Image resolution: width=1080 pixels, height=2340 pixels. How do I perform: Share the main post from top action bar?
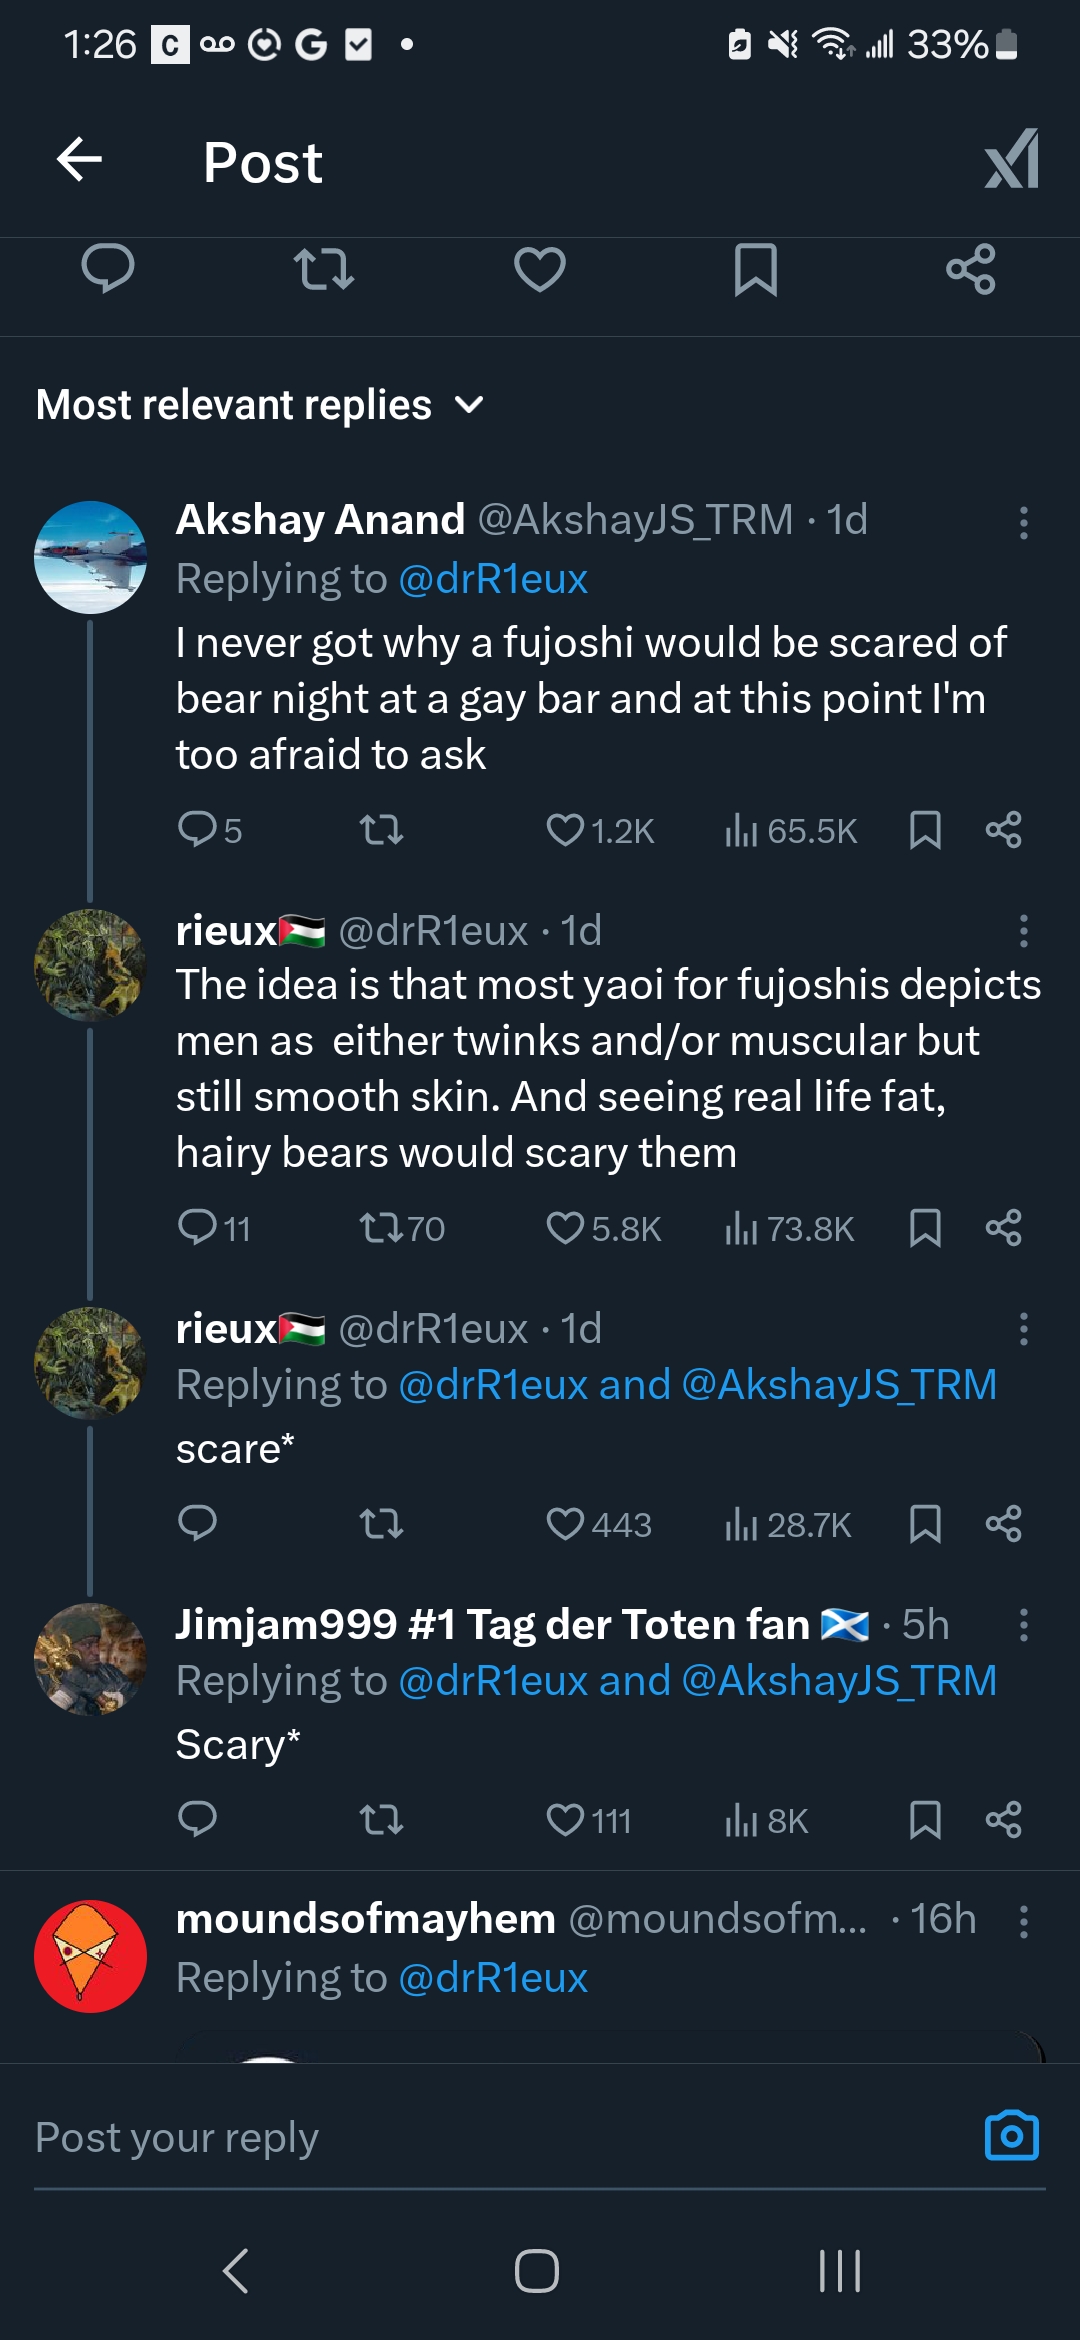click(x=970, y=270)
